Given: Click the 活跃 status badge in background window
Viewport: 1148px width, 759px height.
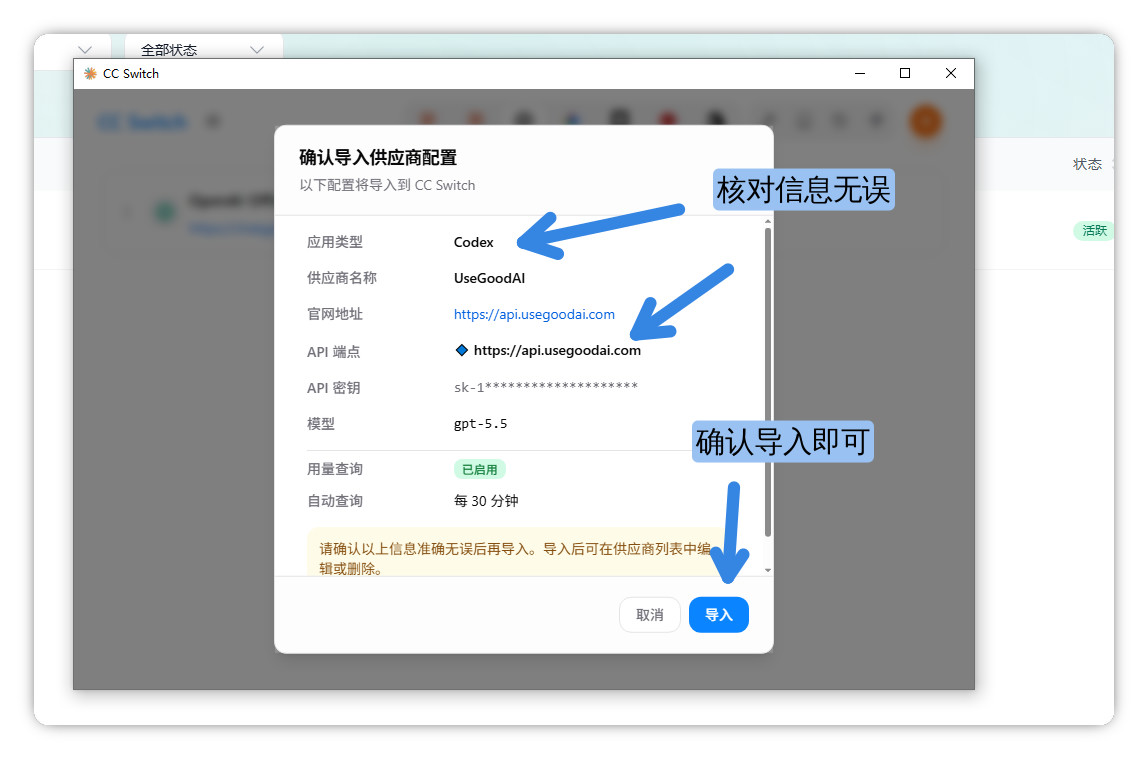Looking at the screenshot, I should tap(1093, 231).
